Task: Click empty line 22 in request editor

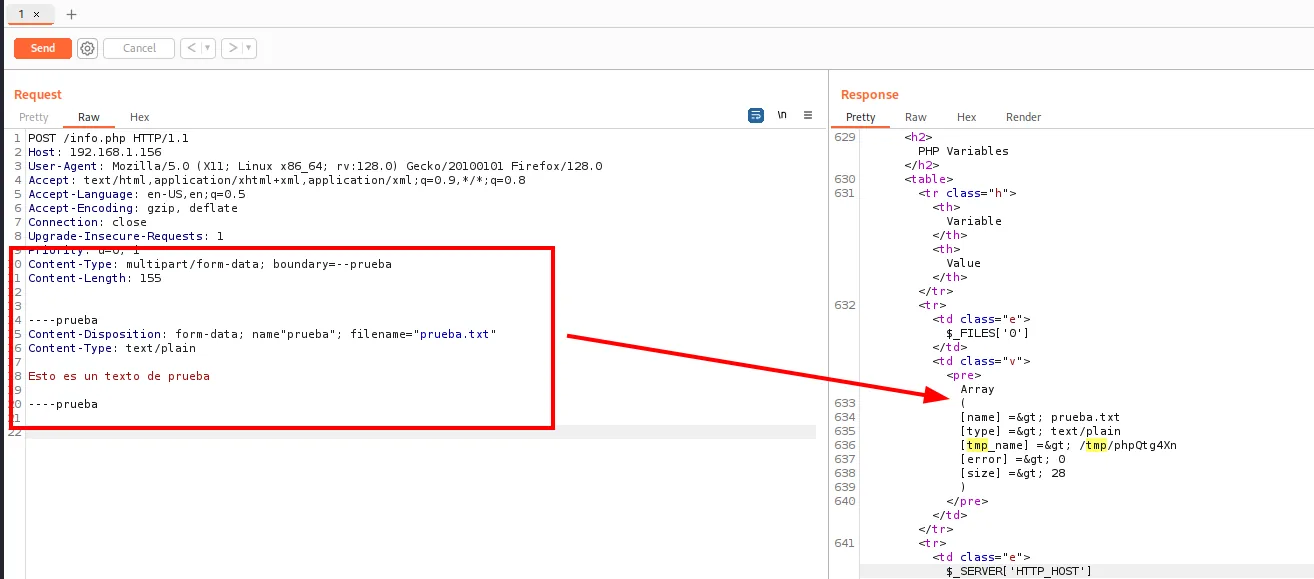Action: click(x=420, y=432)
